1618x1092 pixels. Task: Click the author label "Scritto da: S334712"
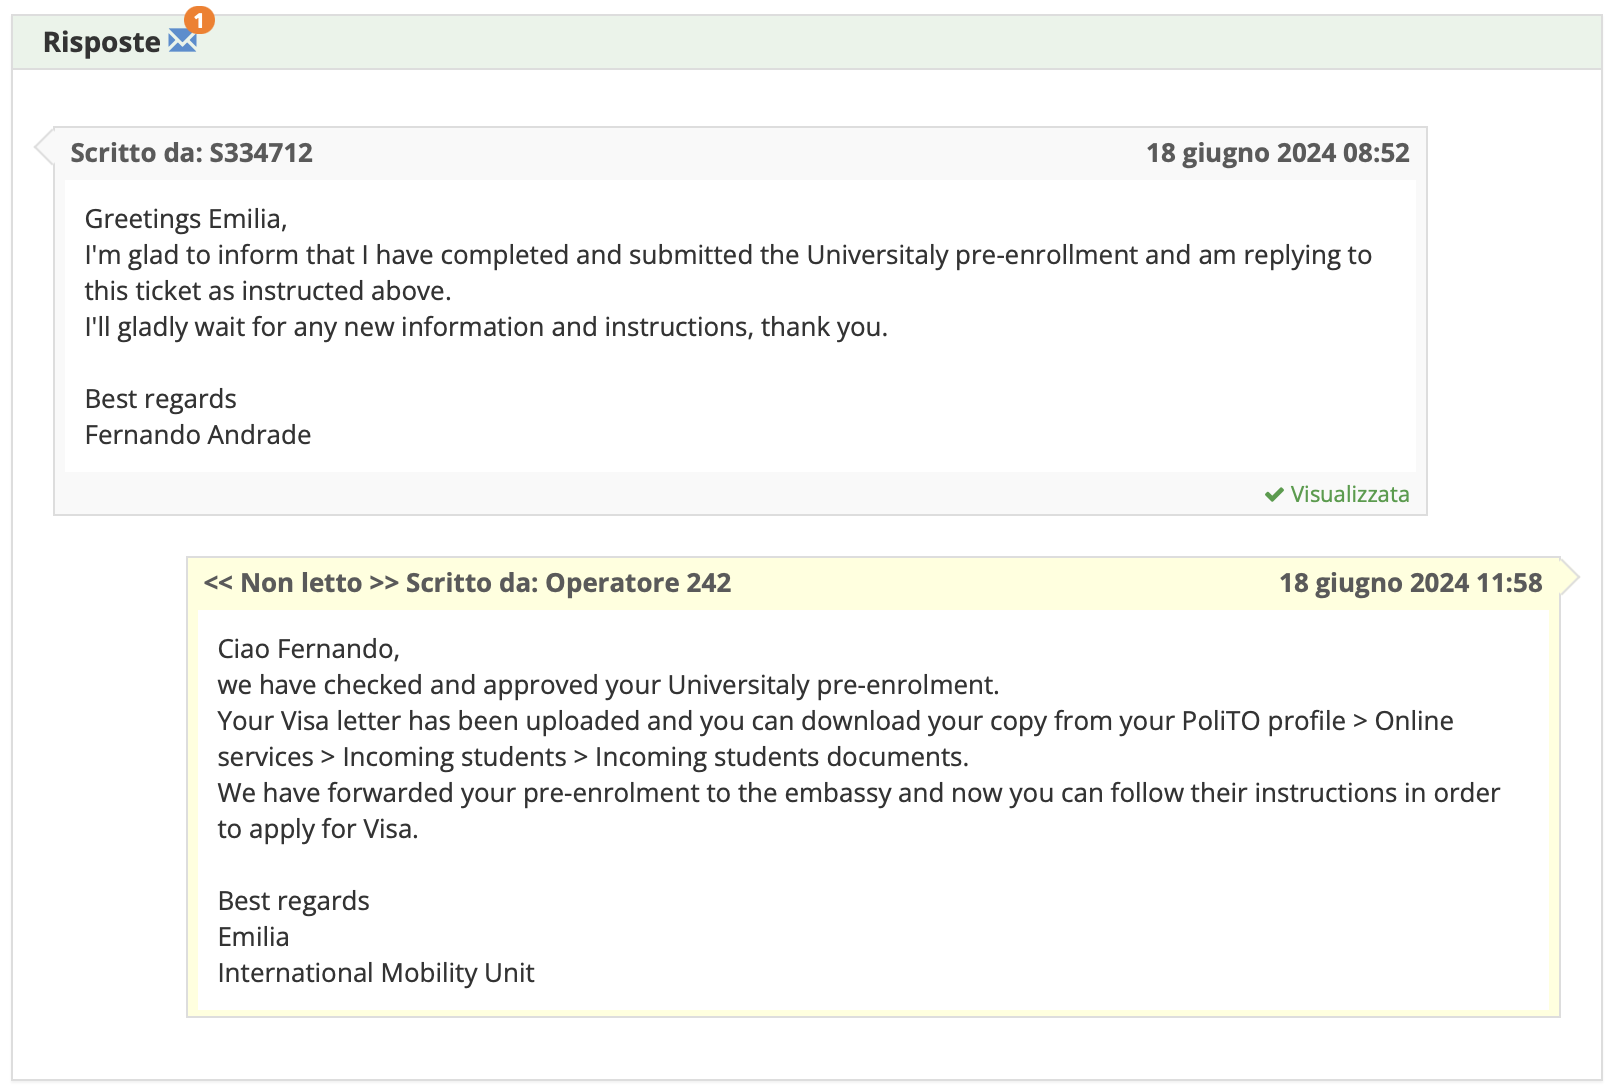pos(191,153)
